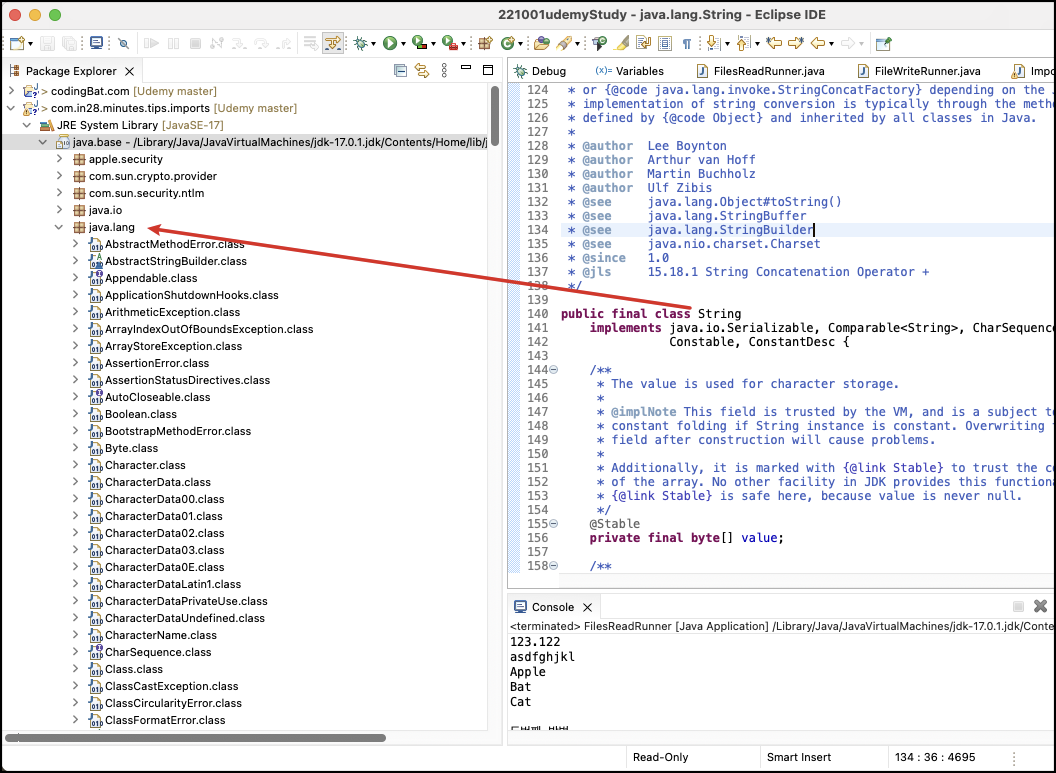Collapse the com.in28.minutes.tips.imports project
This screenshot has width=1056, height=773.
[x=11, y=108]
